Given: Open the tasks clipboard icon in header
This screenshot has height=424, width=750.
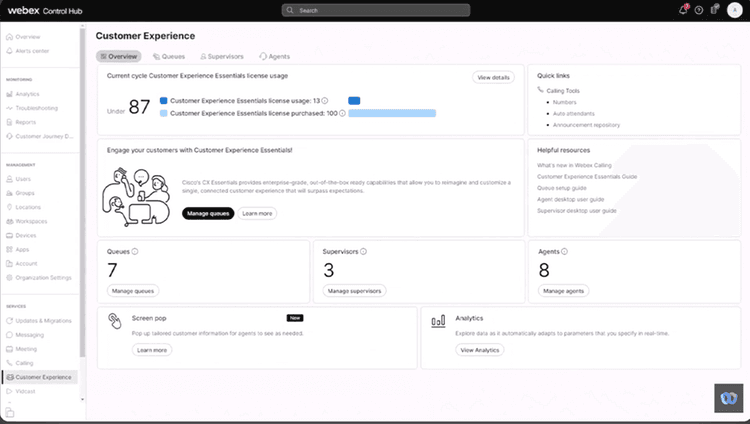Looking at the screenshot, I should (713, 10).
